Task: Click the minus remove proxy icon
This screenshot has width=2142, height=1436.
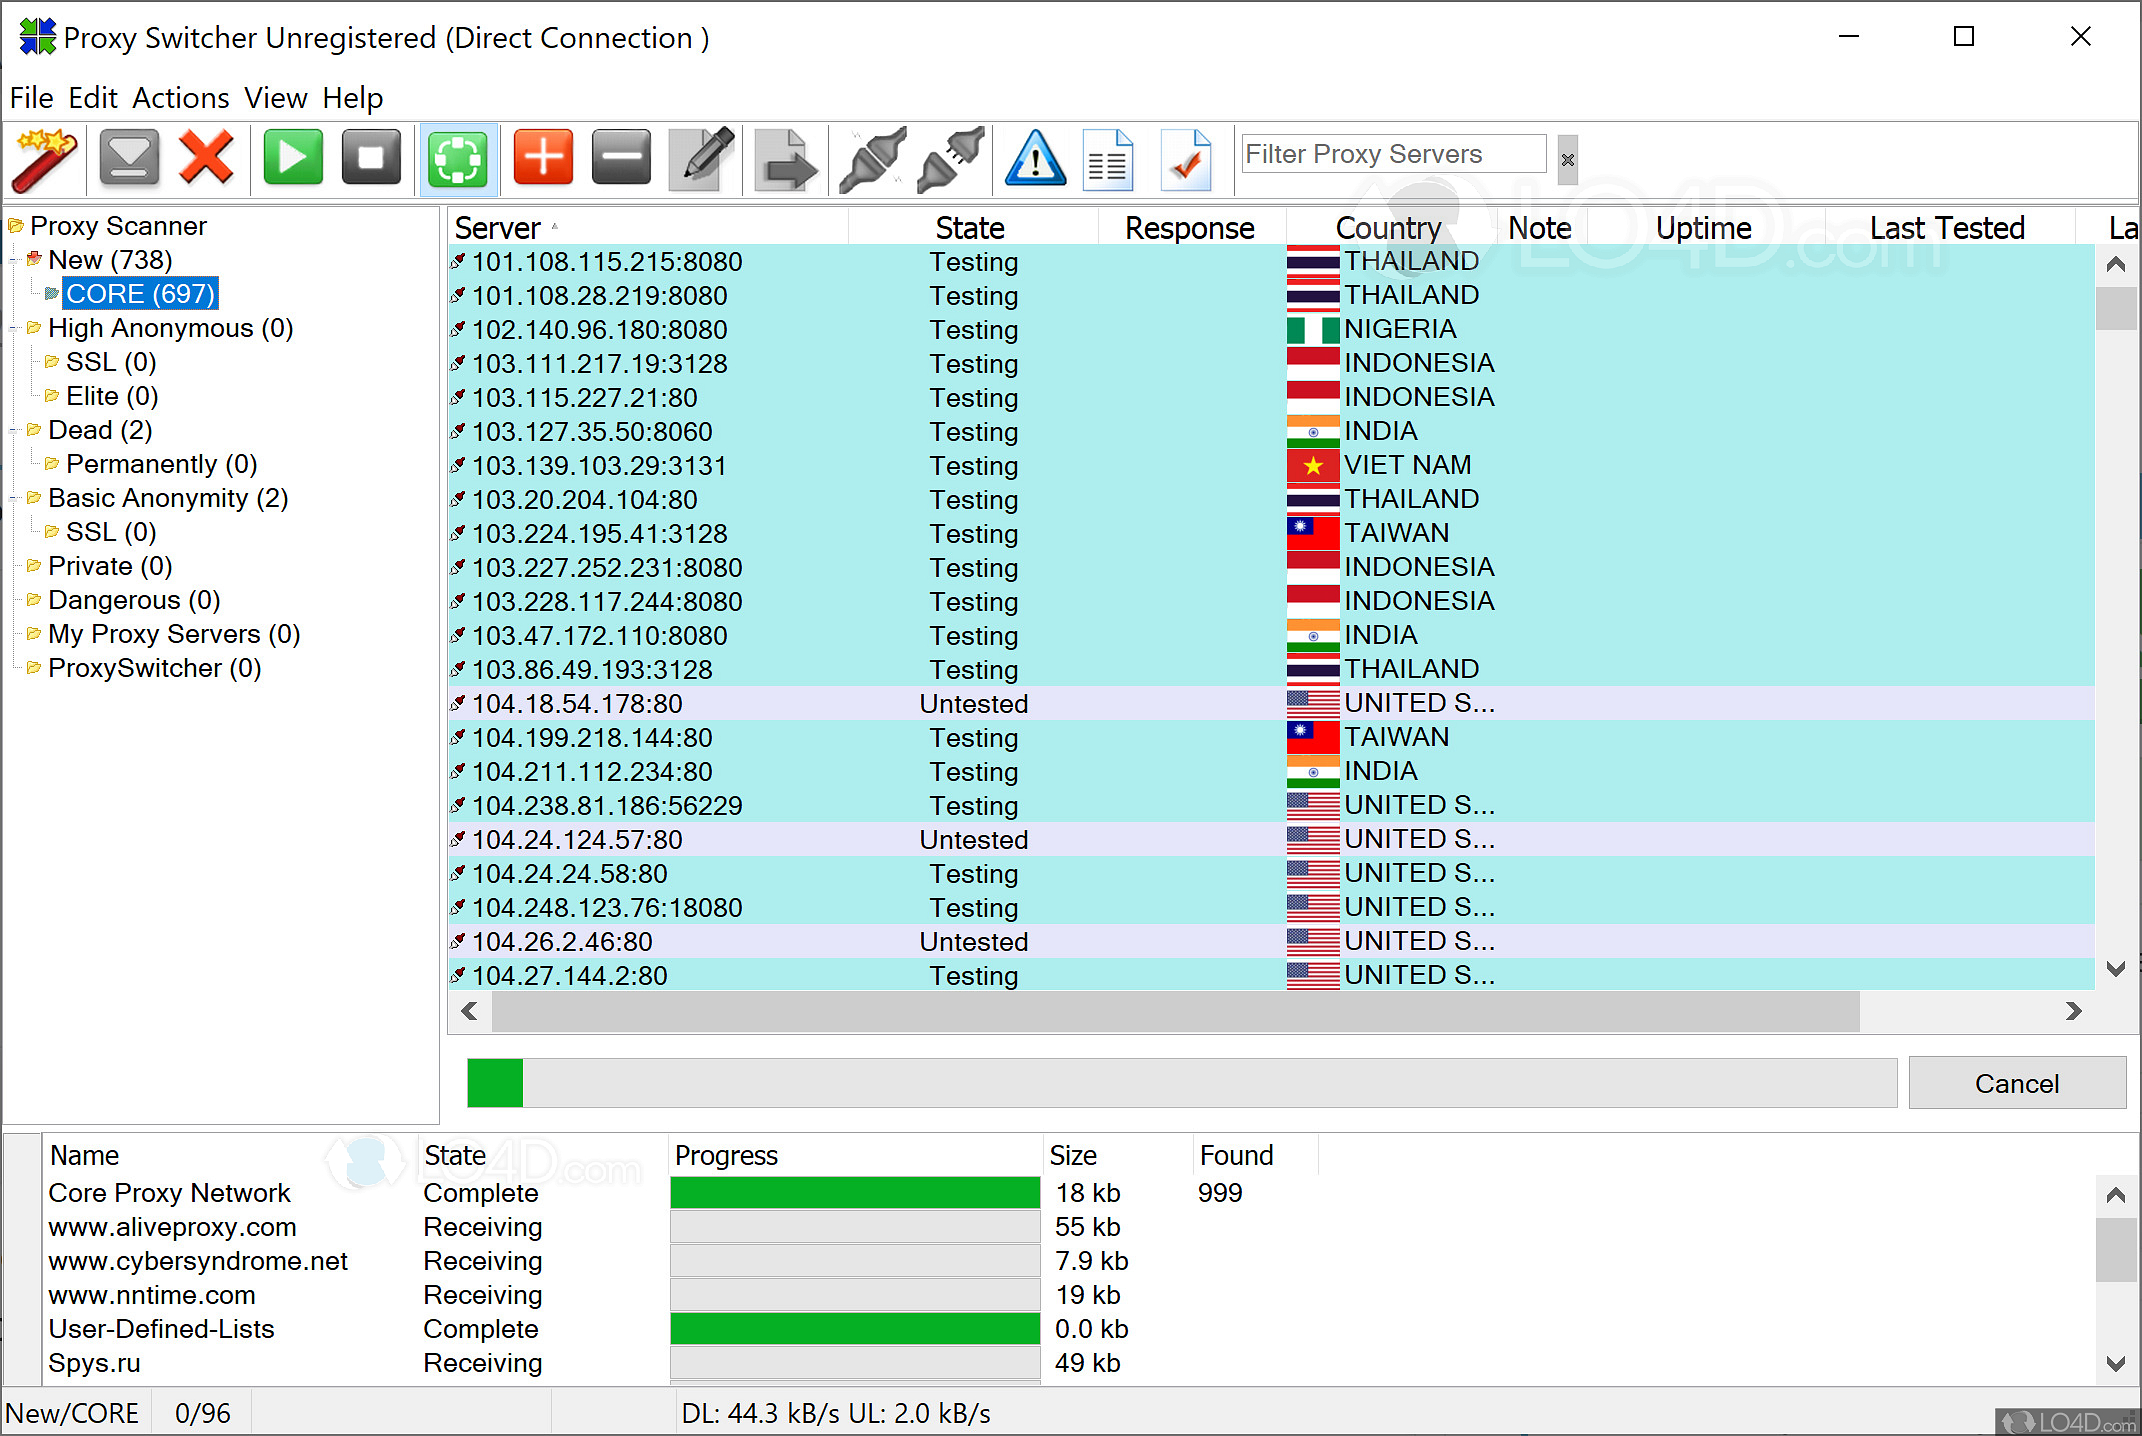Action: [x=621, y=159]
